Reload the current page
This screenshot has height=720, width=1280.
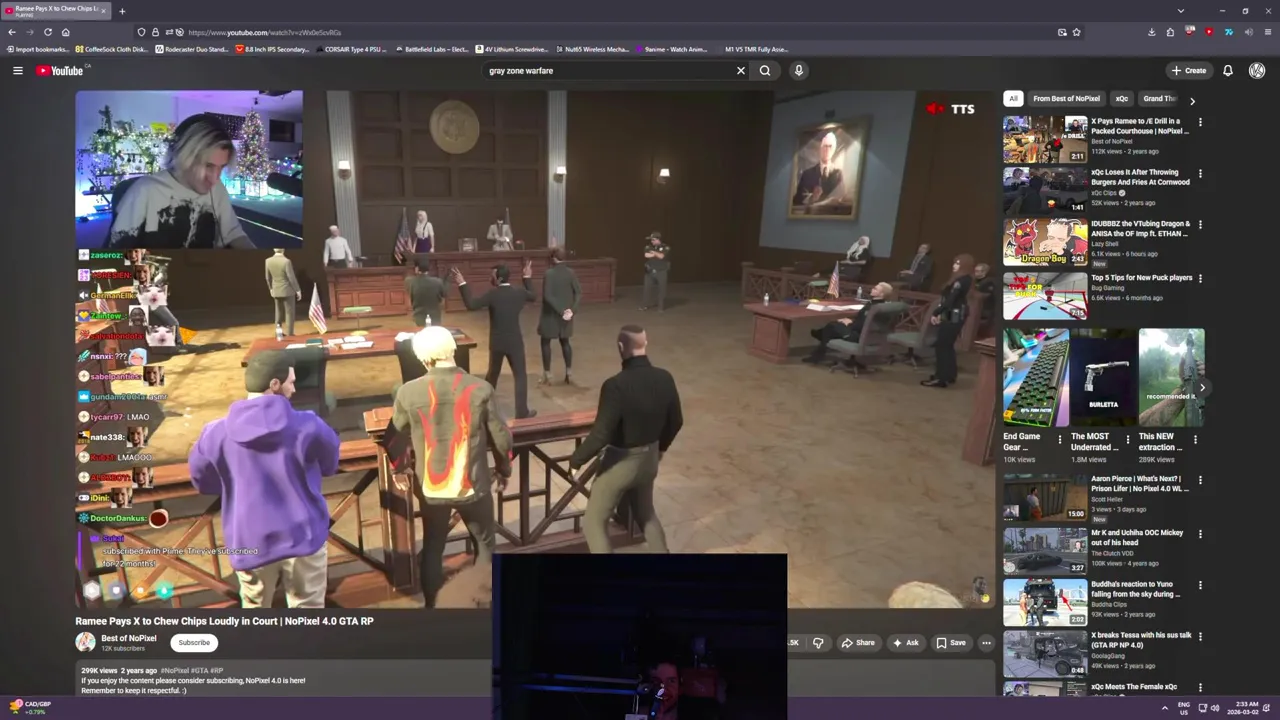(x=47, y=32)
